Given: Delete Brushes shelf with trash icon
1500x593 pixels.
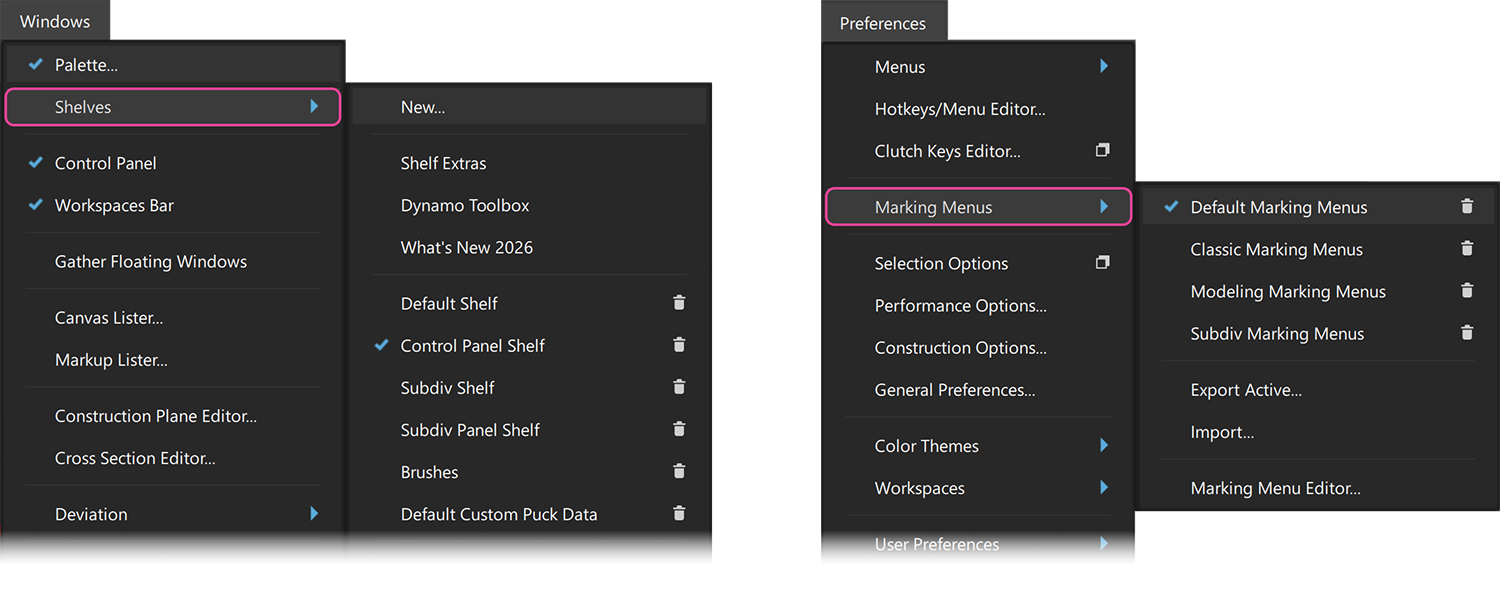Looking at the screenshot, I should (679, 471).
